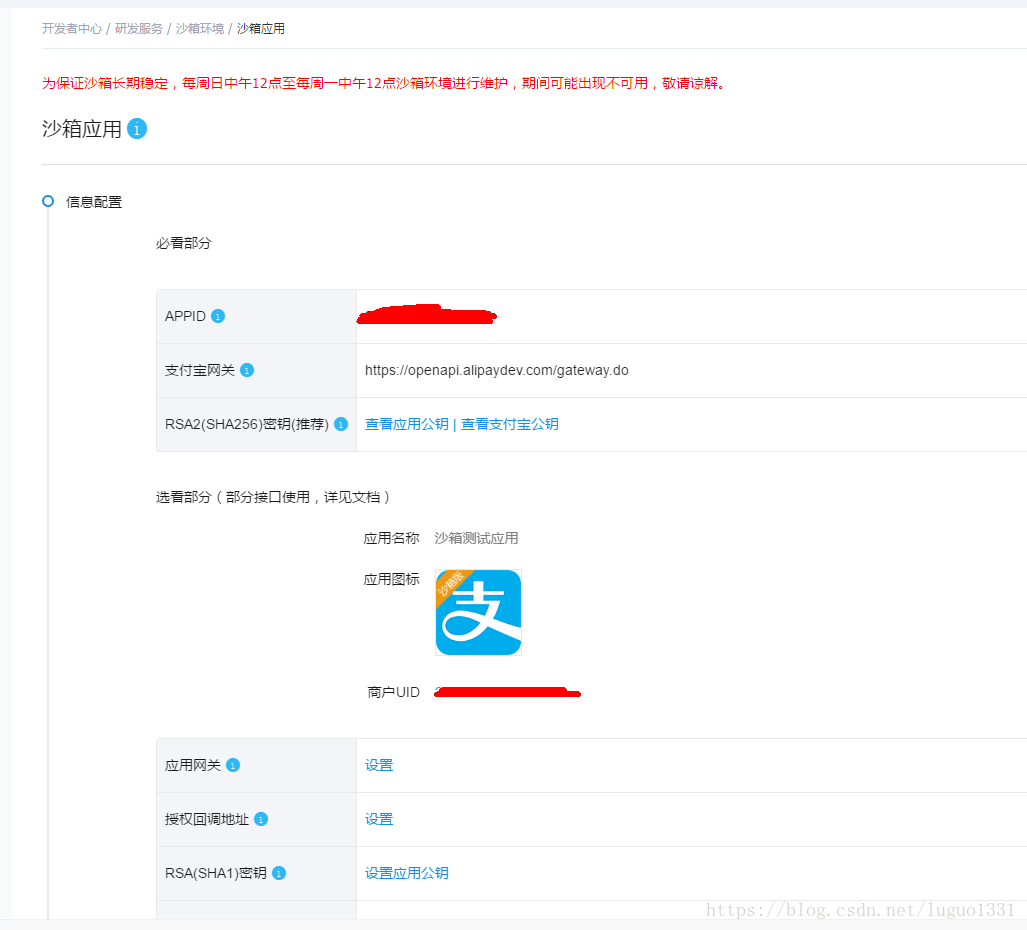The height and width of the screenshot is (930, 1027).
Task: Click the 必看部分 label
Action: point(184,243)
